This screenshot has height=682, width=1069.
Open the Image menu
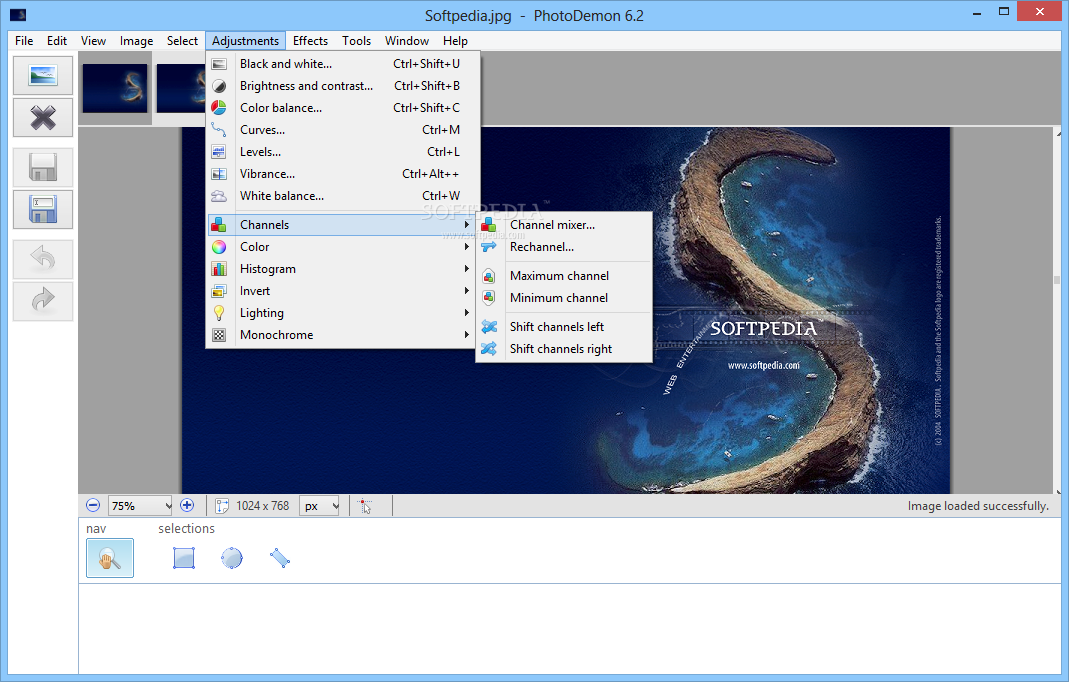(x=136, y=41)
